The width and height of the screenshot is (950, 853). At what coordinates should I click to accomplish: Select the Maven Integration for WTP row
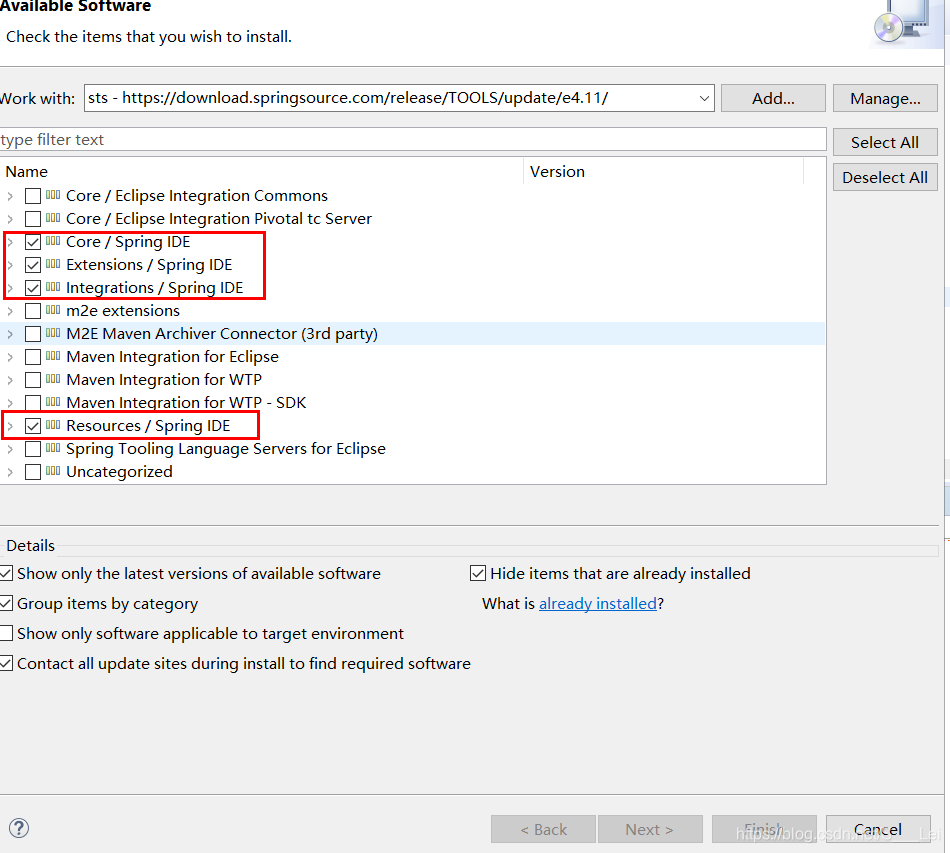[x=413, y=380]
